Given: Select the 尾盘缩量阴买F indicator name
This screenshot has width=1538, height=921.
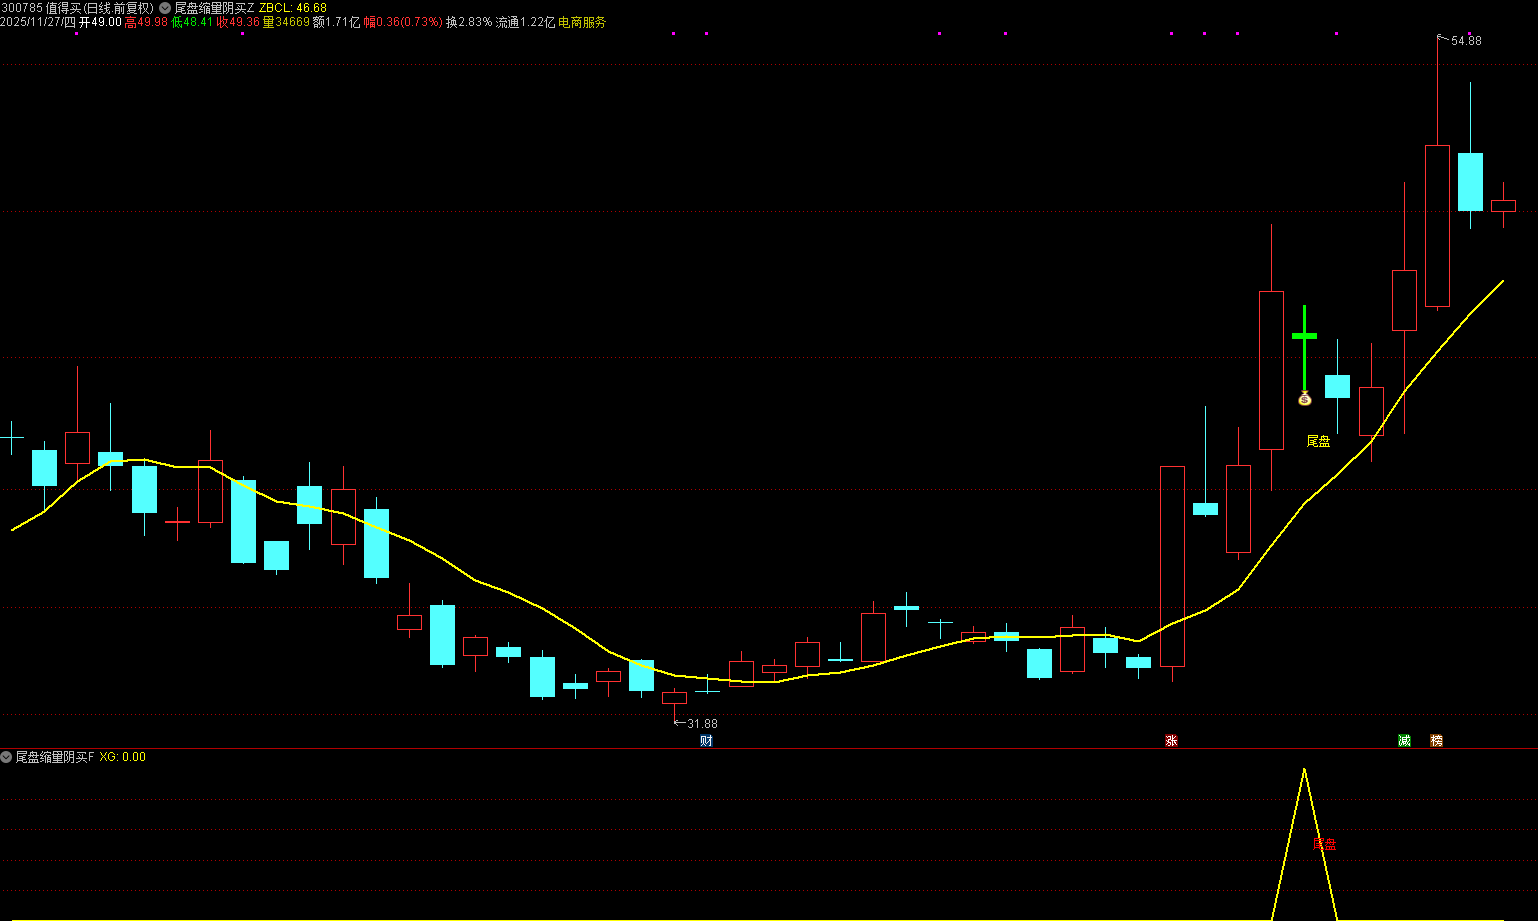Looking at the screenshot, I should (x=55, y=757).
